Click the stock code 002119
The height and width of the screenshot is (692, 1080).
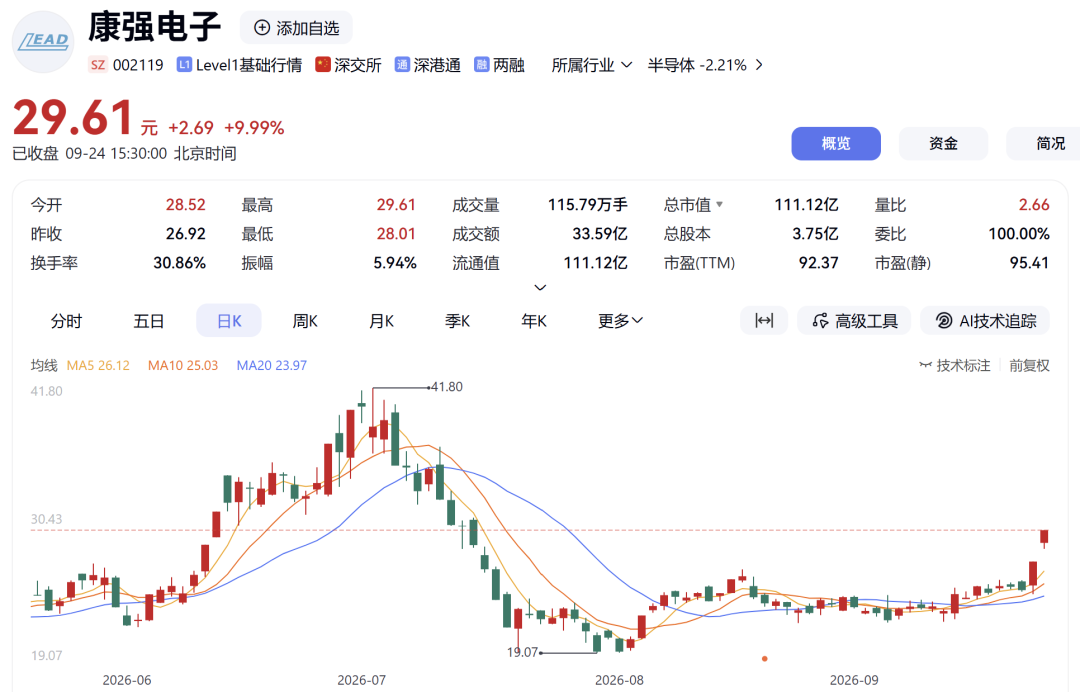point(138,65)
